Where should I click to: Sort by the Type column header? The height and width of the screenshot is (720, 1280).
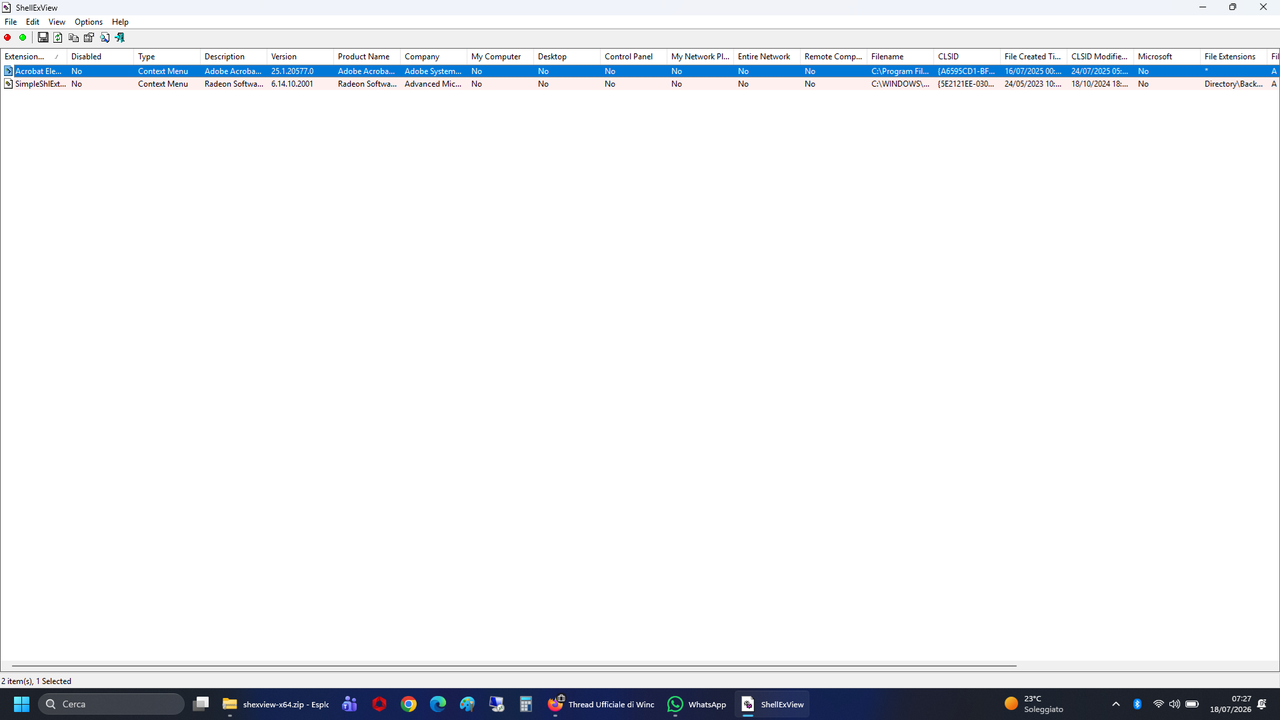(x=167, y=57)
